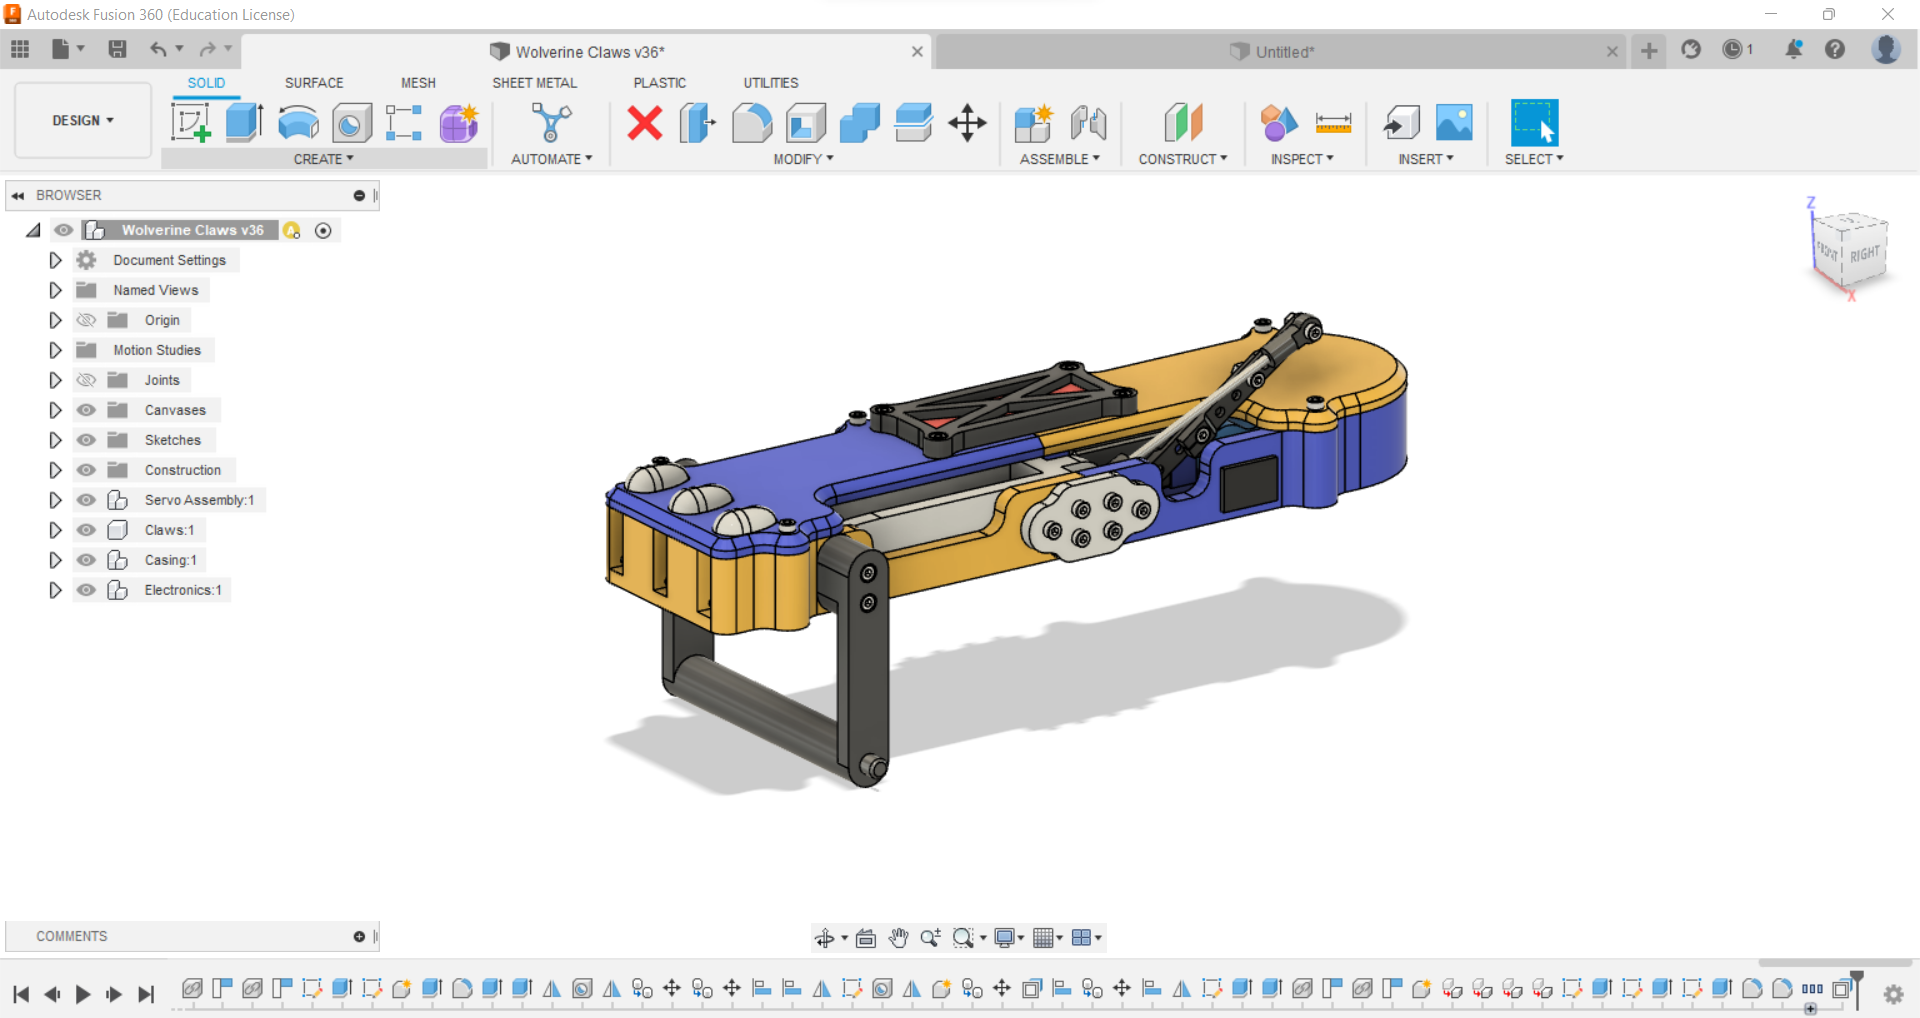Open the CONSTRUCT menu

point(1182,159)
